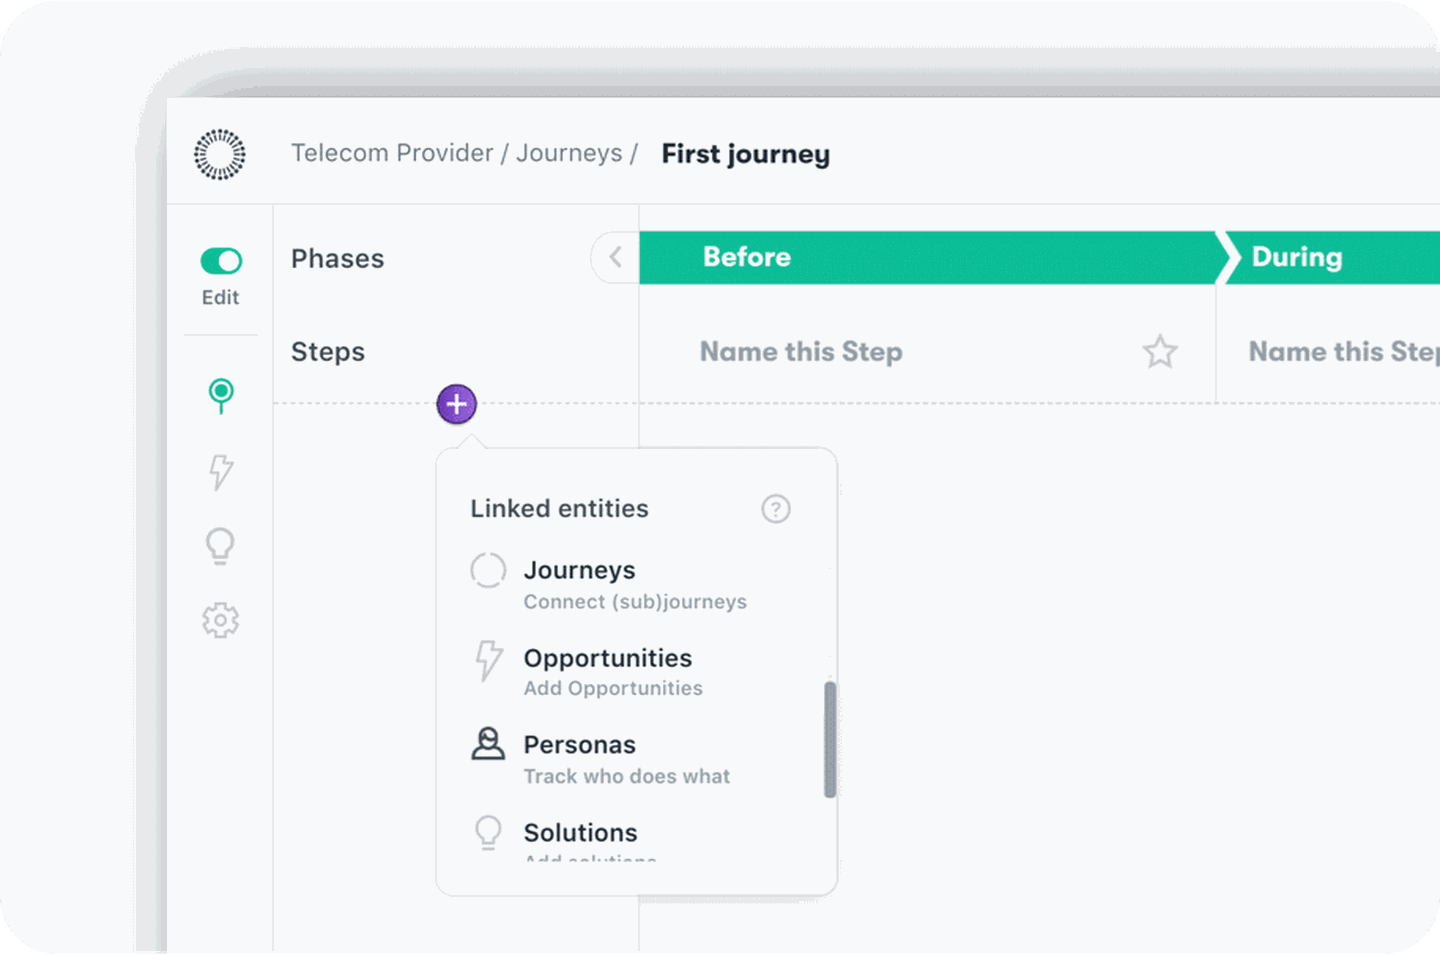Click the company logo in the header
The width and height of the screenshot is (1440, 955).
pyautogui.click(x=219, y=155)
